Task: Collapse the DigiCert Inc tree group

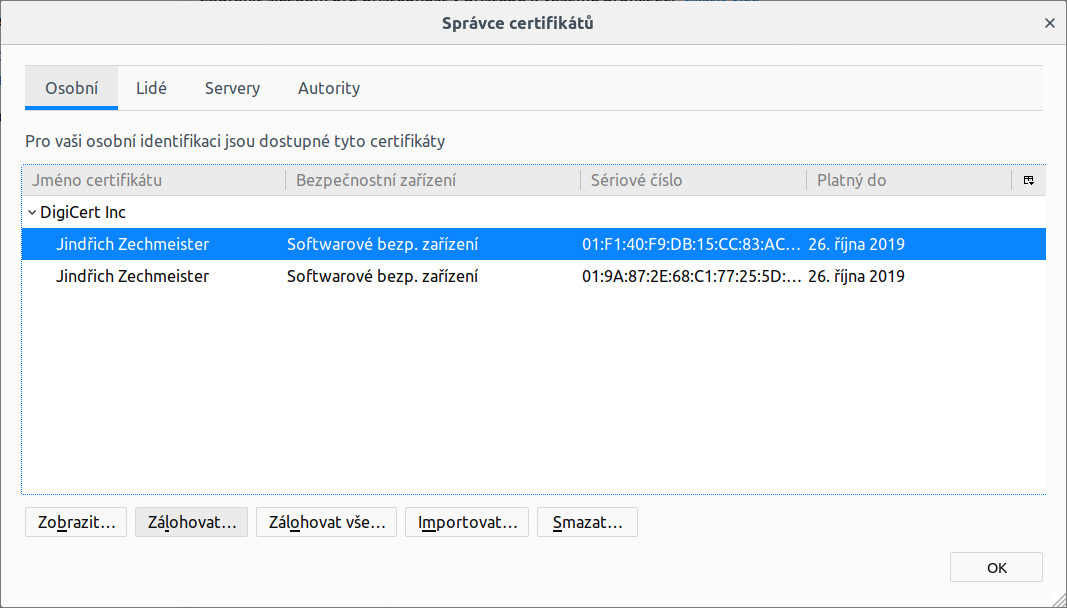Action: coord(31,213)
